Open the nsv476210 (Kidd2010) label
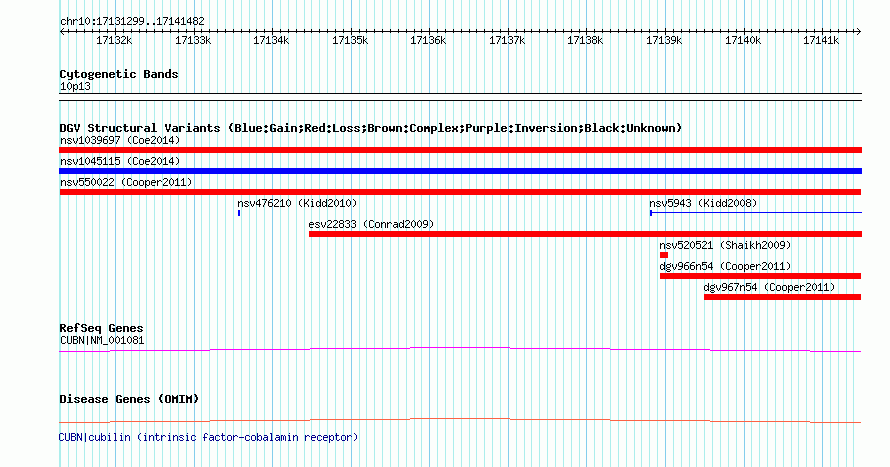The width and height of the screenshot is (890, 467). [x=297, y=203]
